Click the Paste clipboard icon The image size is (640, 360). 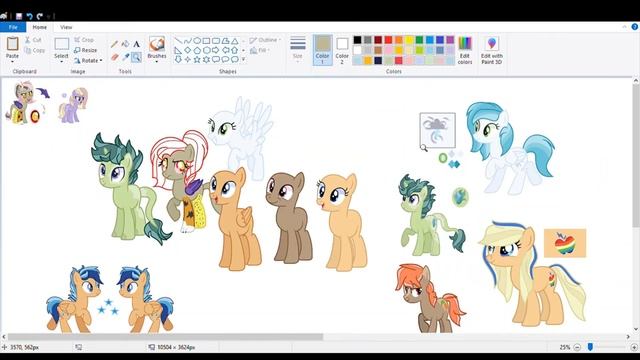click(x=12, y=43)
